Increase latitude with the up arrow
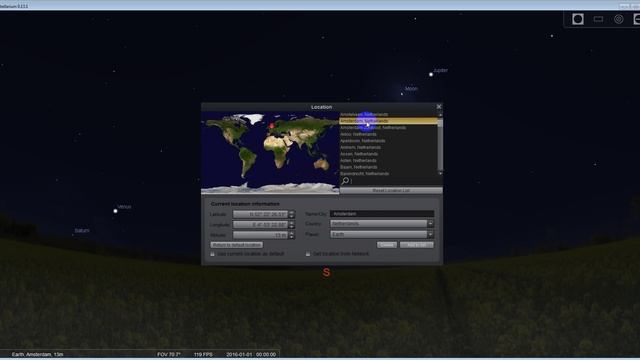The height and width of the screenshot is (360, 640). tap(291, 212)
